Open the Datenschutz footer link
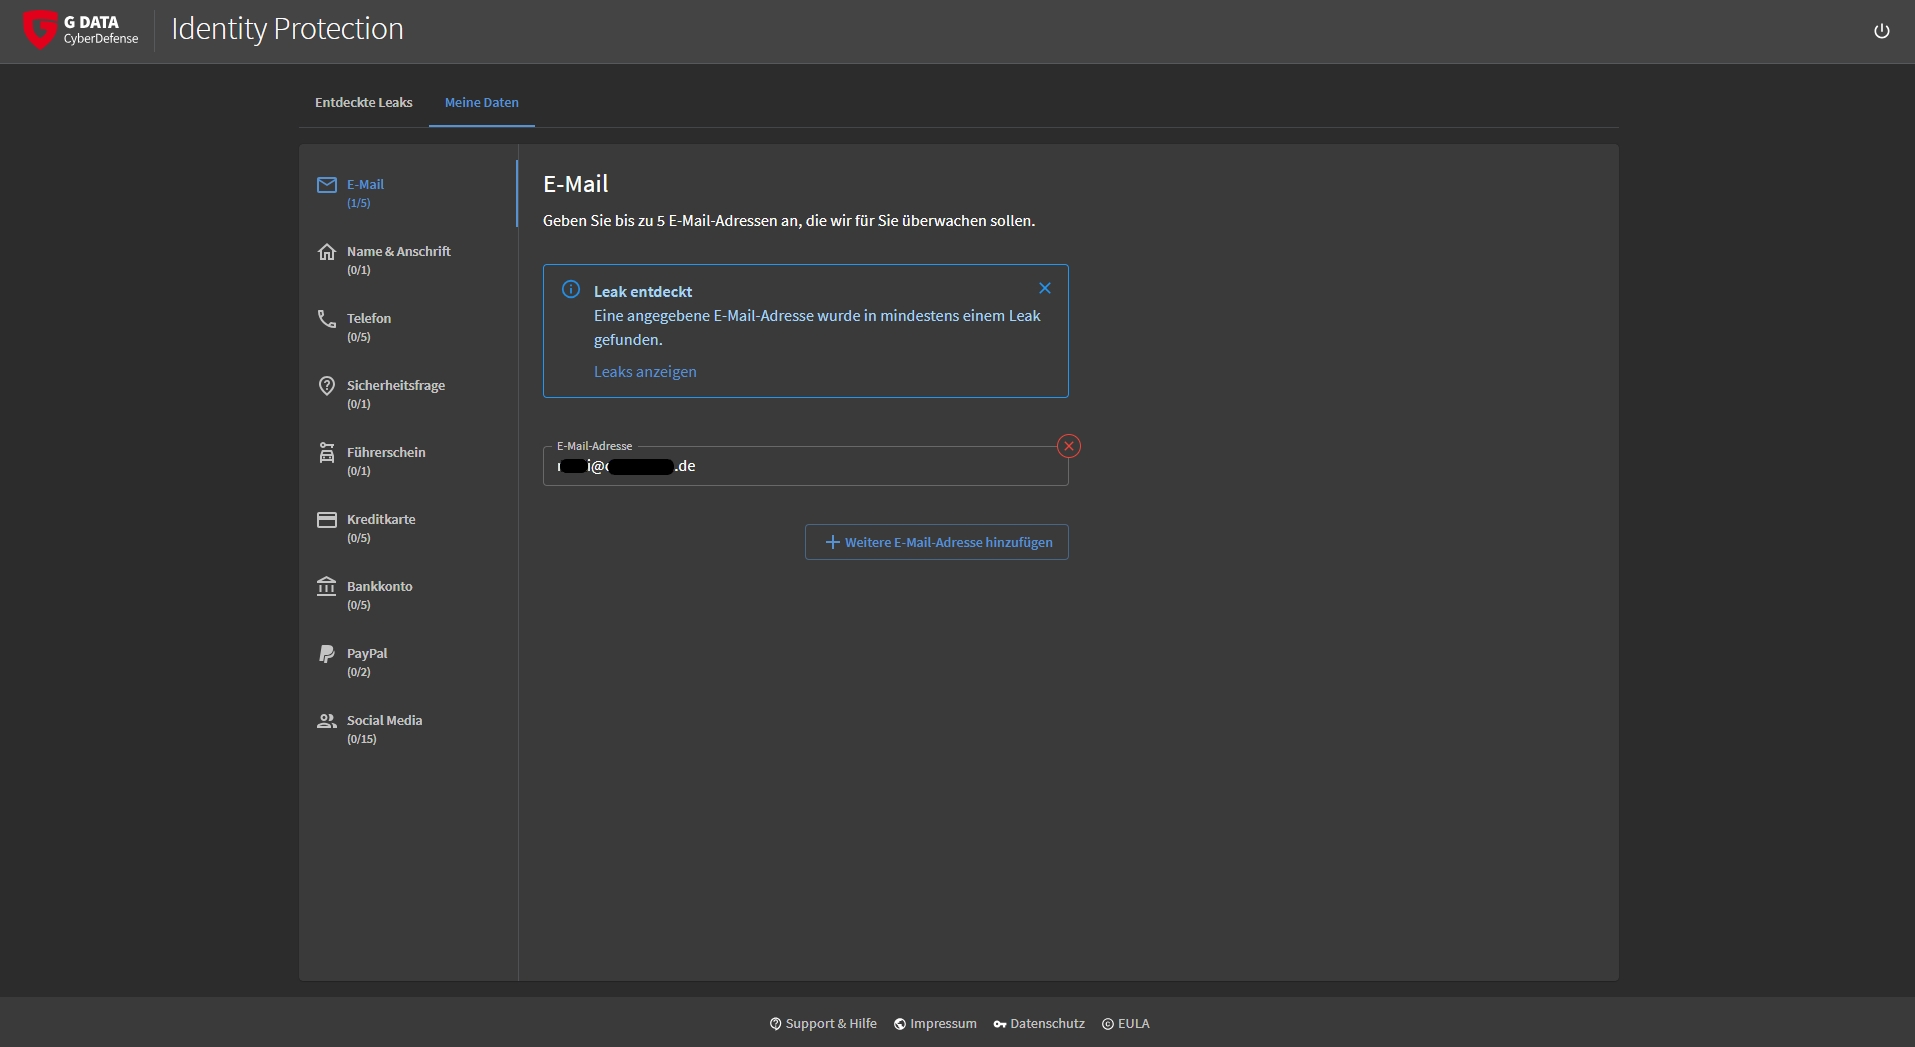Image resolution: width=1915 pixels, height=1047 pixels. pyautogui.click(x=1039, y=1024)
